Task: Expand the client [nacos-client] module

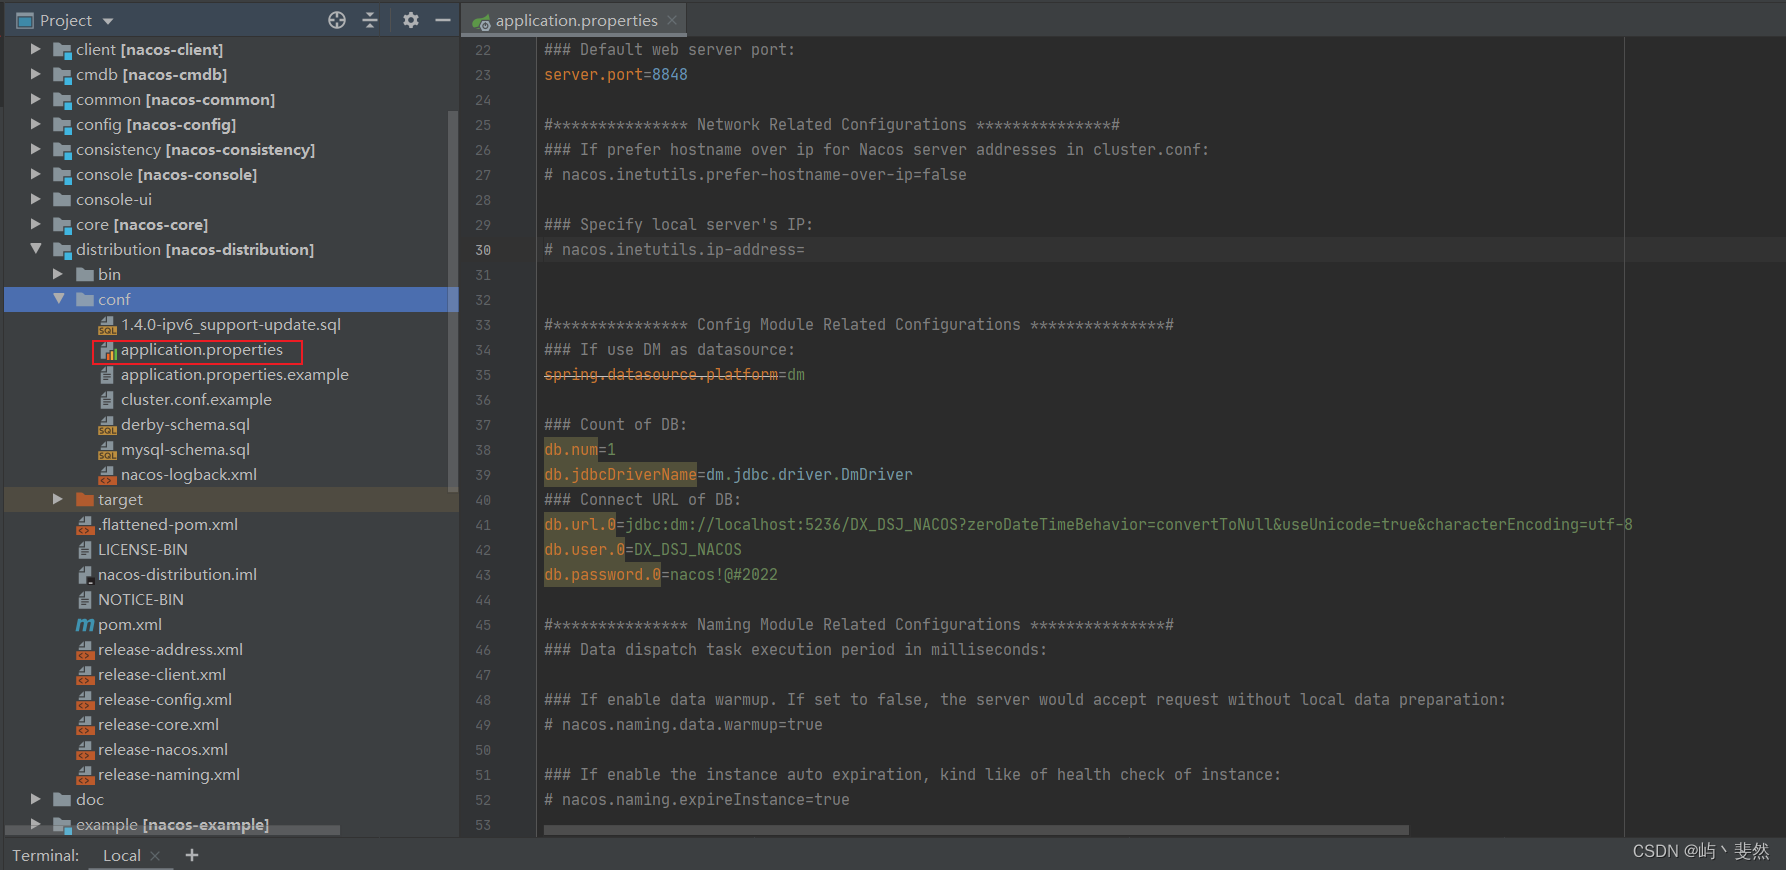Action: [x=36, y=49]
